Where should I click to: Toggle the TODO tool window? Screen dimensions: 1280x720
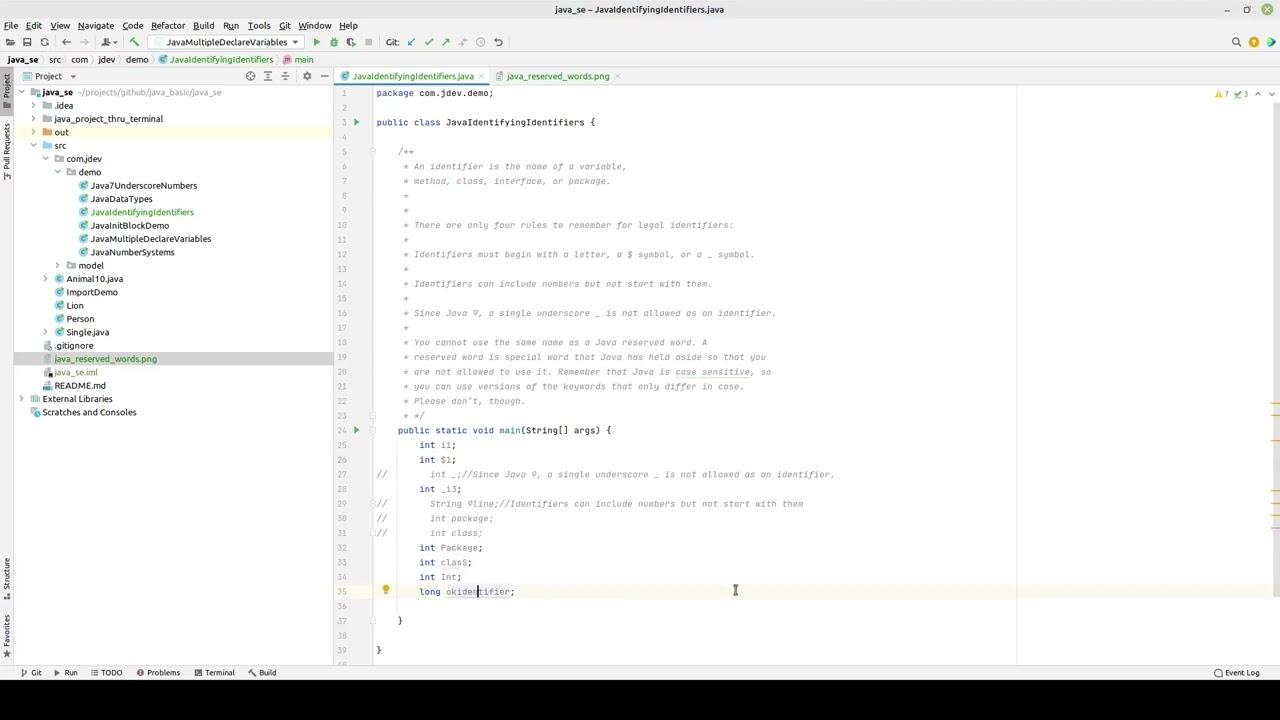(106, 673)
